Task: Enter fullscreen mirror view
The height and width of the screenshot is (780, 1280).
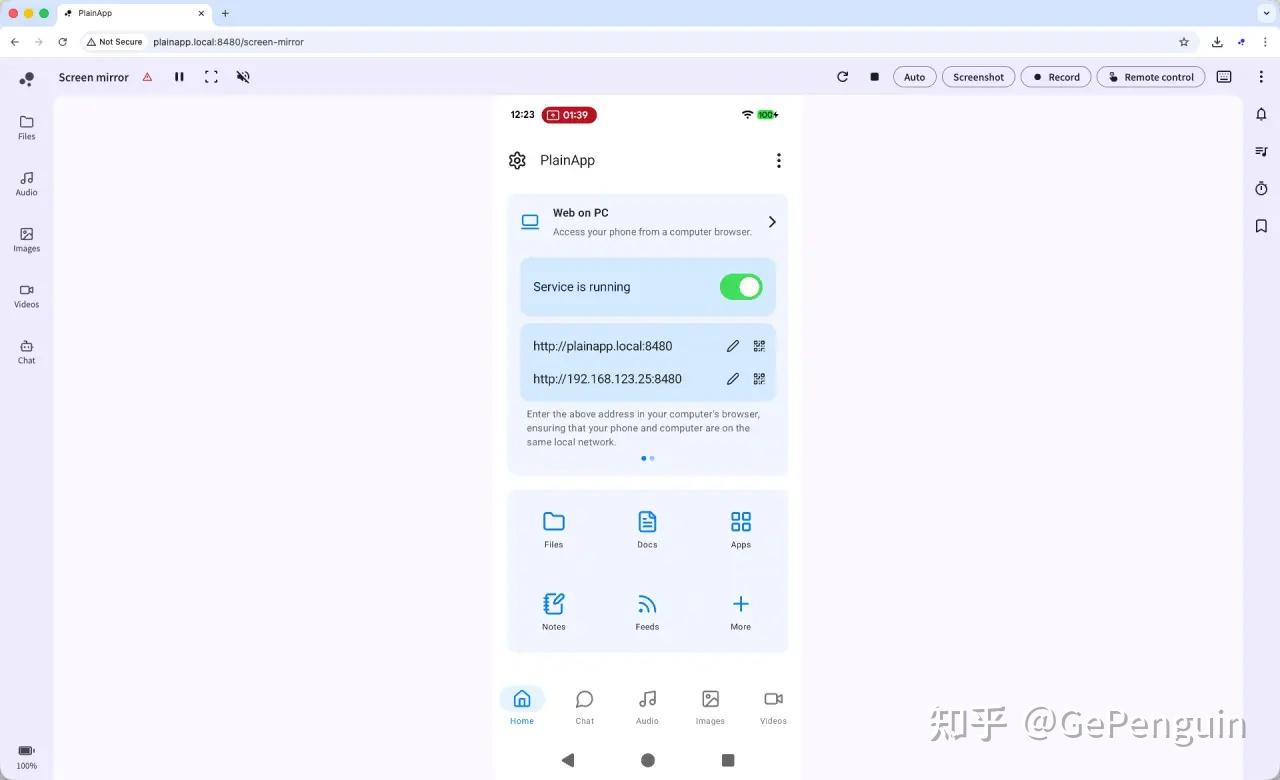Action: 211,77
